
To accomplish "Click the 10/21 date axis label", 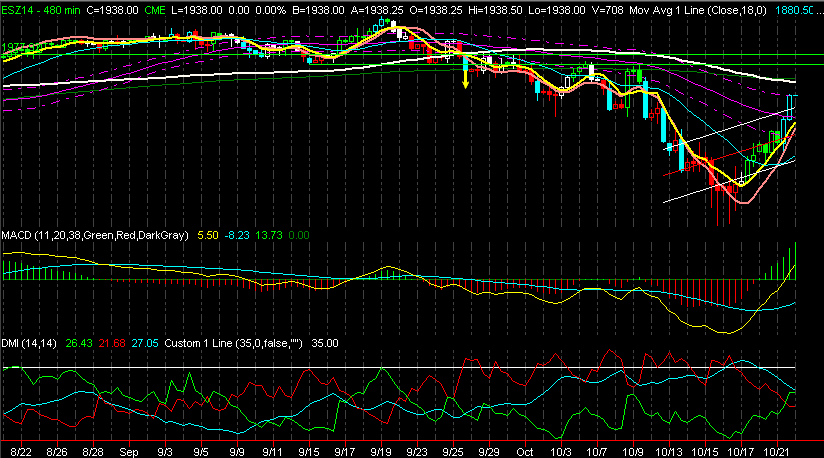I will (776, 452).
